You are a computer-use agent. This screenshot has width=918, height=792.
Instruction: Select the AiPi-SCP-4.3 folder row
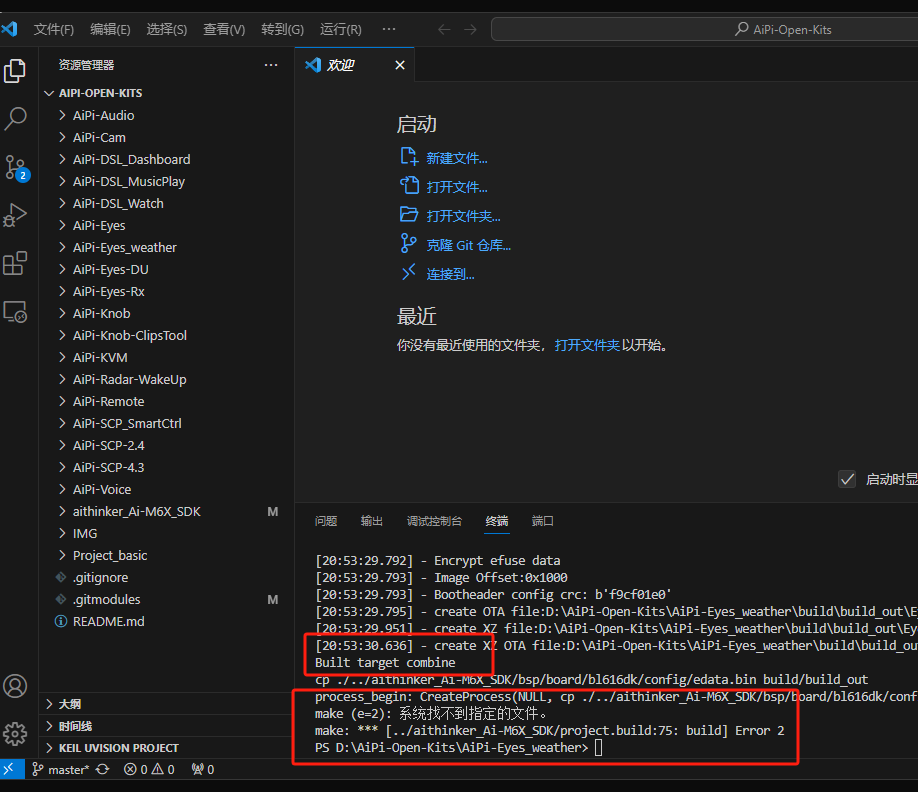tap(166, 468)
